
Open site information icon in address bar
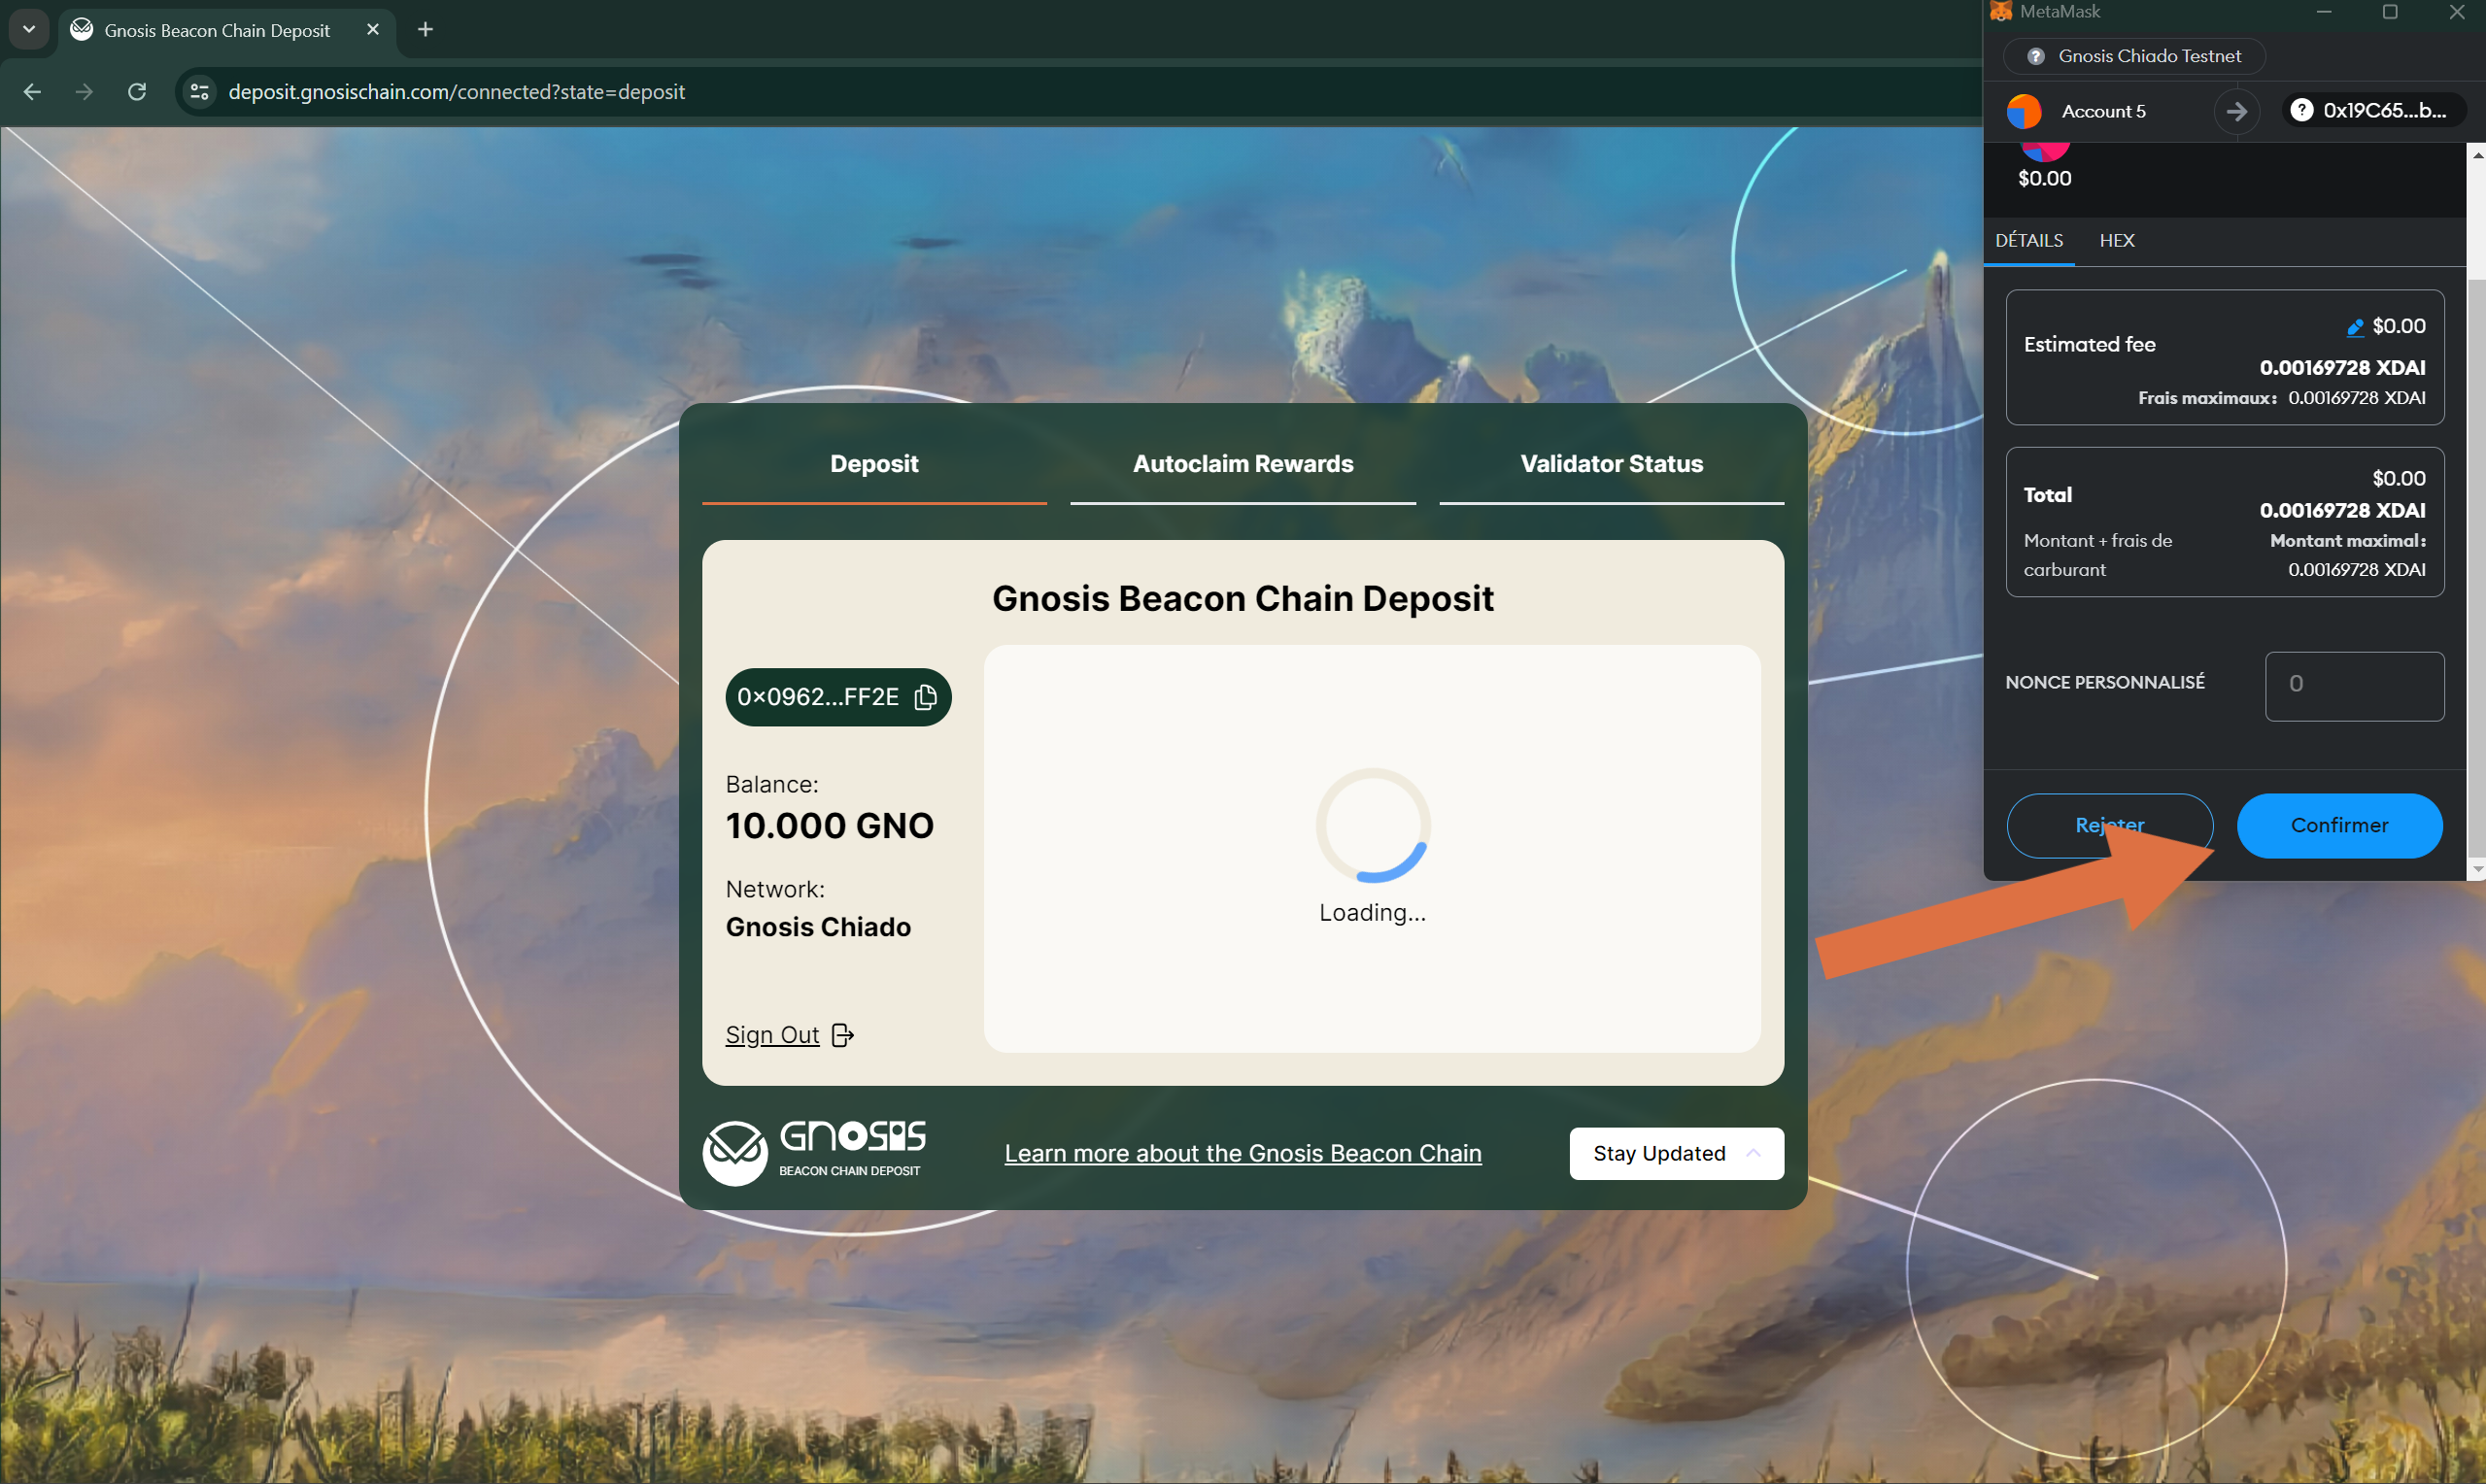(x=199, y=92)
